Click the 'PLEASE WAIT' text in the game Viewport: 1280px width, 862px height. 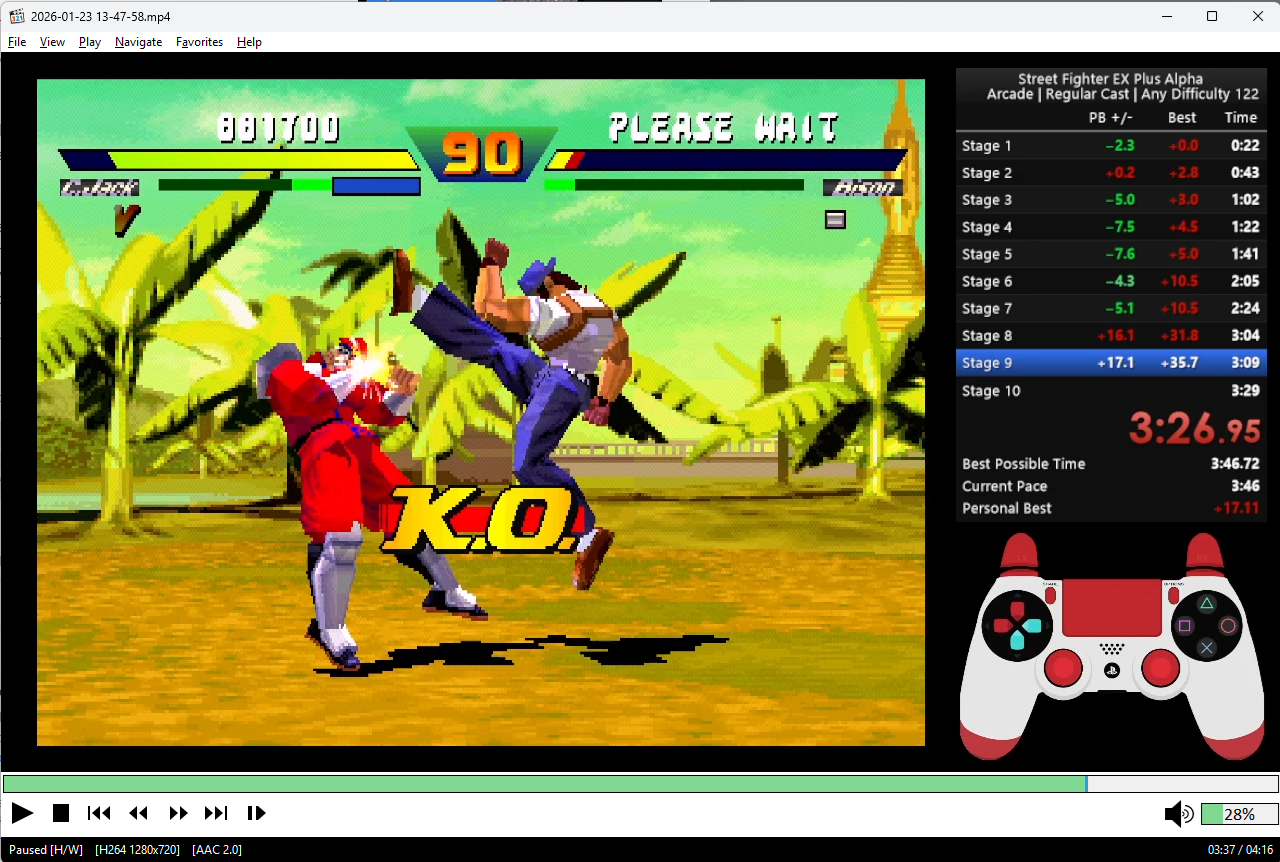click(724, 128)
